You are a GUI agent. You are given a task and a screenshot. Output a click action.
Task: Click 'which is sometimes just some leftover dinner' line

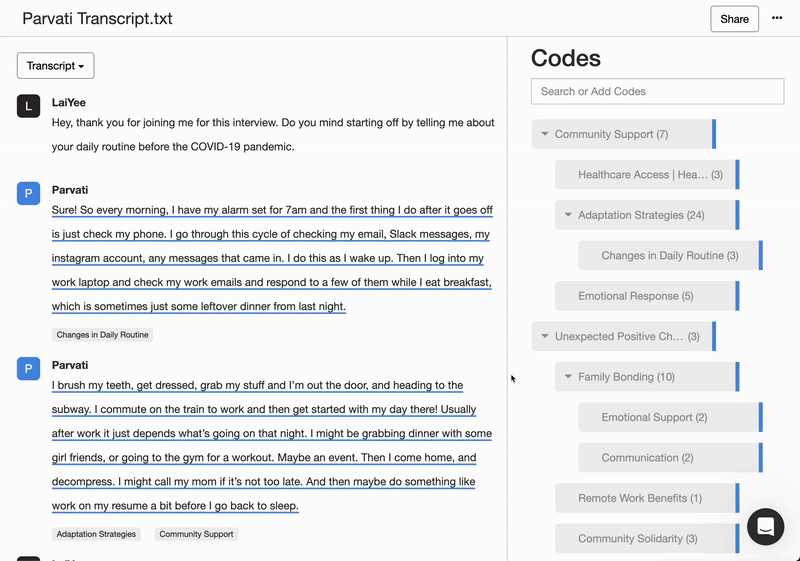coord(199,307)
